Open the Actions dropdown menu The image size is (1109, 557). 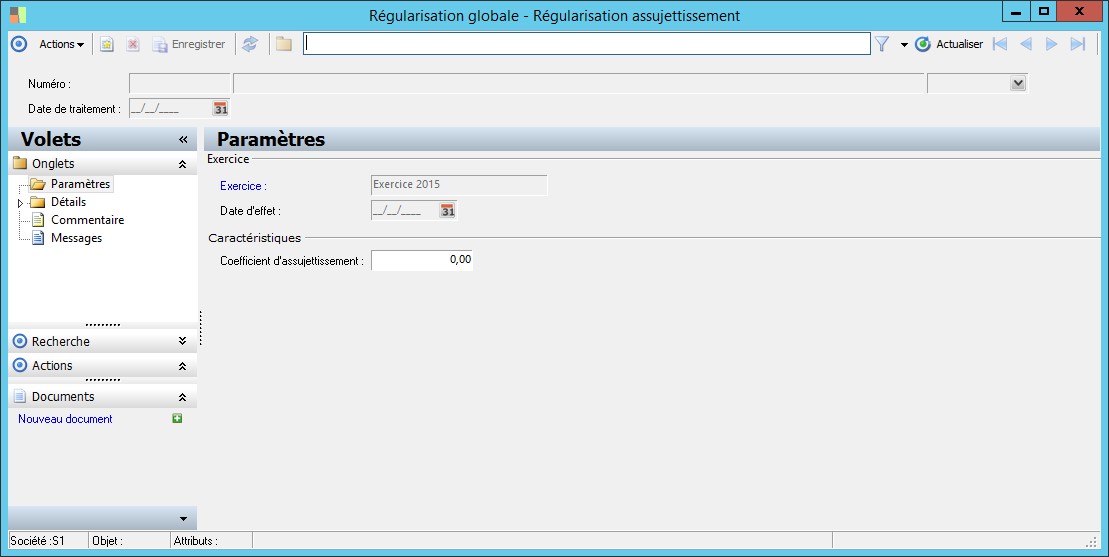[x=62, y=44]
